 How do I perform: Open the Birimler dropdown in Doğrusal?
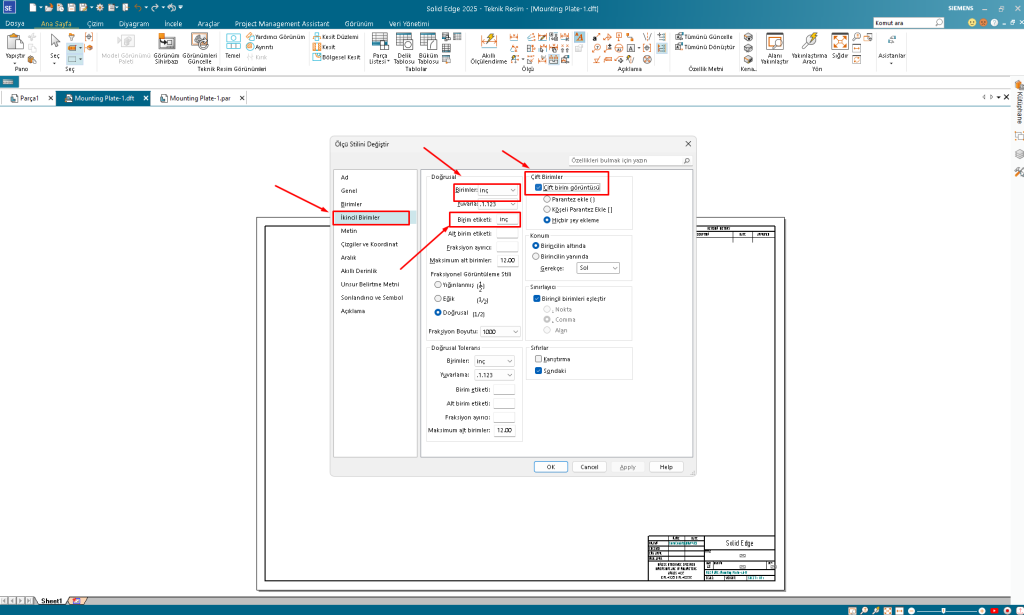point(486,189)
